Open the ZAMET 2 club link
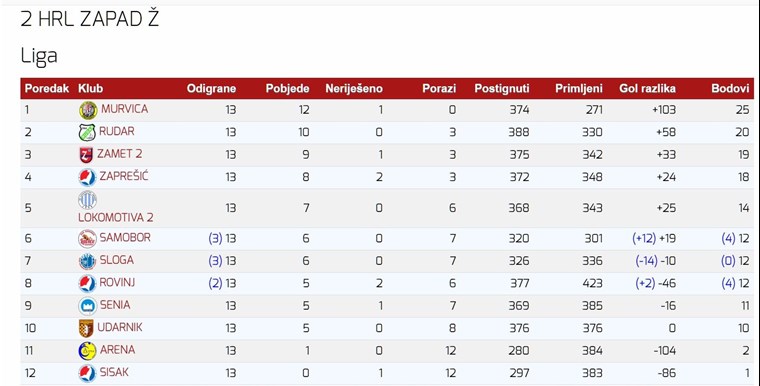Viewport: 760px width, 386px height. pyautogui.click(x=119, y=154)
